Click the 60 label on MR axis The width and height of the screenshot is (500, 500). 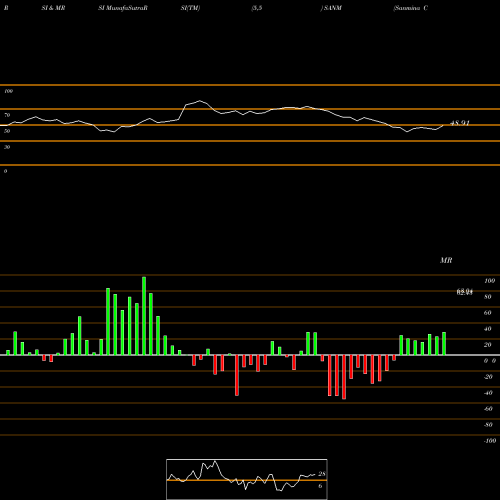(488, 313)
